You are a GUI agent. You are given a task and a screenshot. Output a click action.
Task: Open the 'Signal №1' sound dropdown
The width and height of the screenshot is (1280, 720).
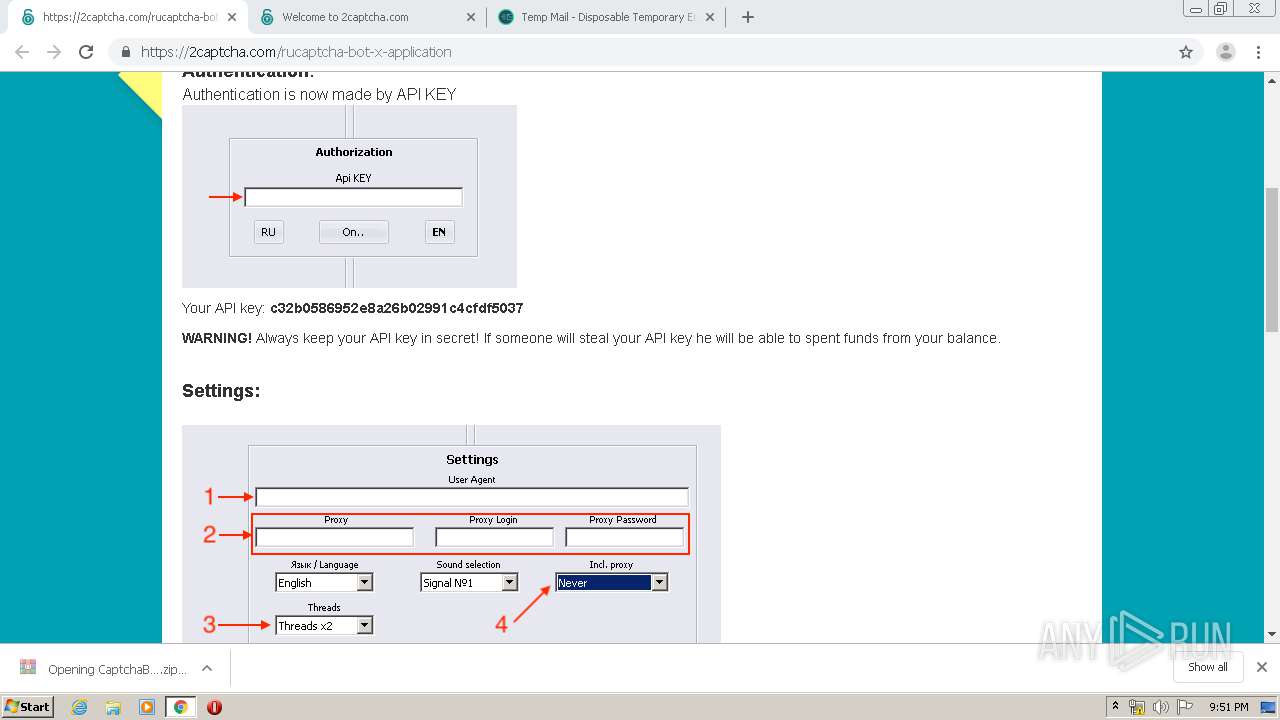(x=469, y=582)
